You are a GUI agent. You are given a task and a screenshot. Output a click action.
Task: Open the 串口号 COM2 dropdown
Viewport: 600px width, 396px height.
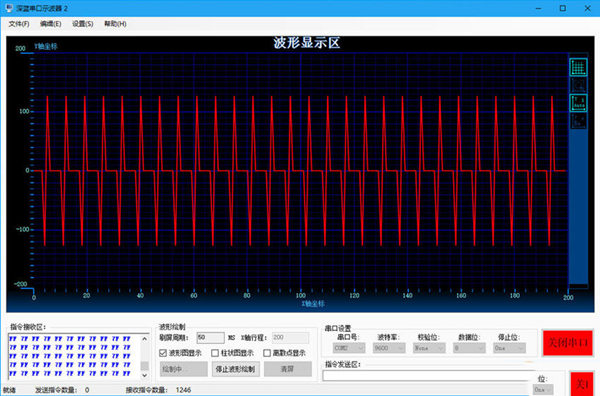tap(349, 348)
